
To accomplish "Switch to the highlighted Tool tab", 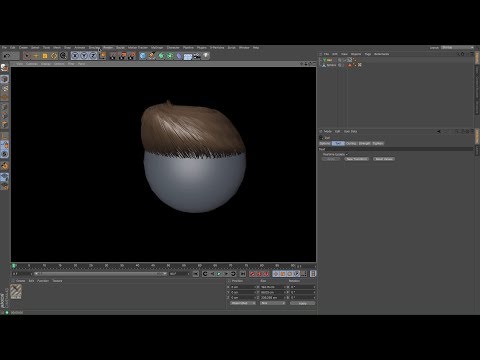I will pyautogui.click(x=338, y=143).
